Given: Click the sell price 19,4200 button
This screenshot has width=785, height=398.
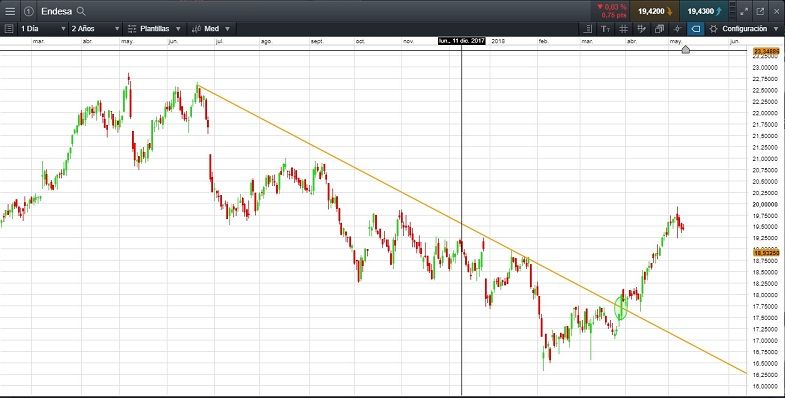Looking at the screenshot, I should point(654,11).
